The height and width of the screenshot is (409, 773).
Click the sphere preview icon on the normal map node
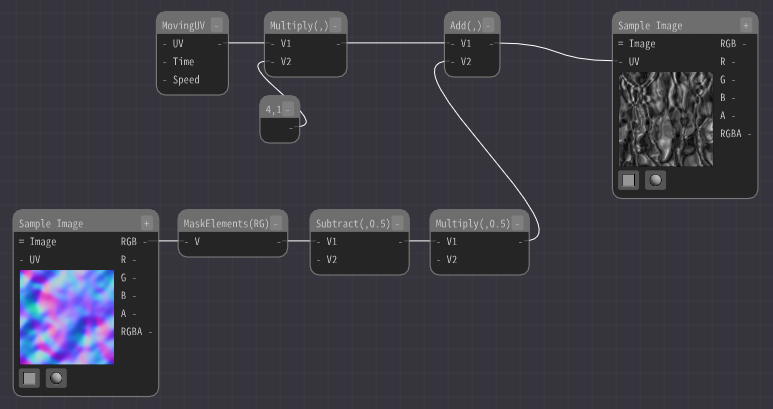pyautogui.click(x=57, y=378)
